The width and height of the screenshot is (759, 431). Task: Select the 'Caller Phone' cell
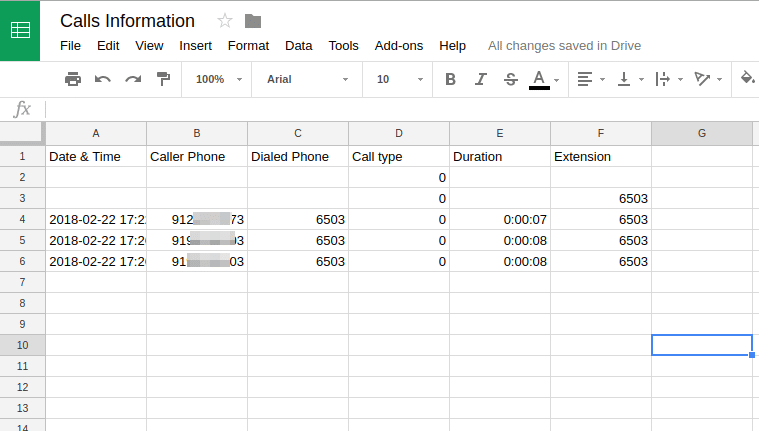(197, 156)
